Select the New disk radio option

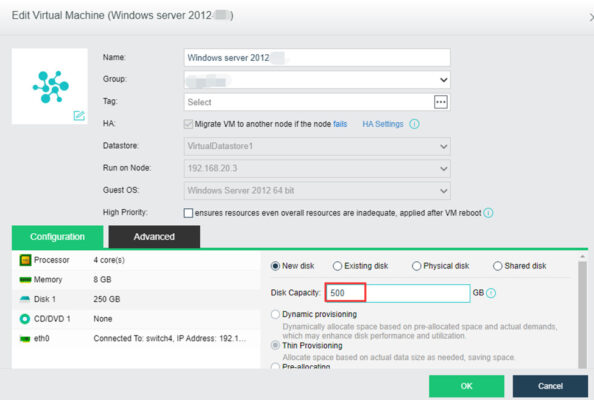[x=275, y=266]
